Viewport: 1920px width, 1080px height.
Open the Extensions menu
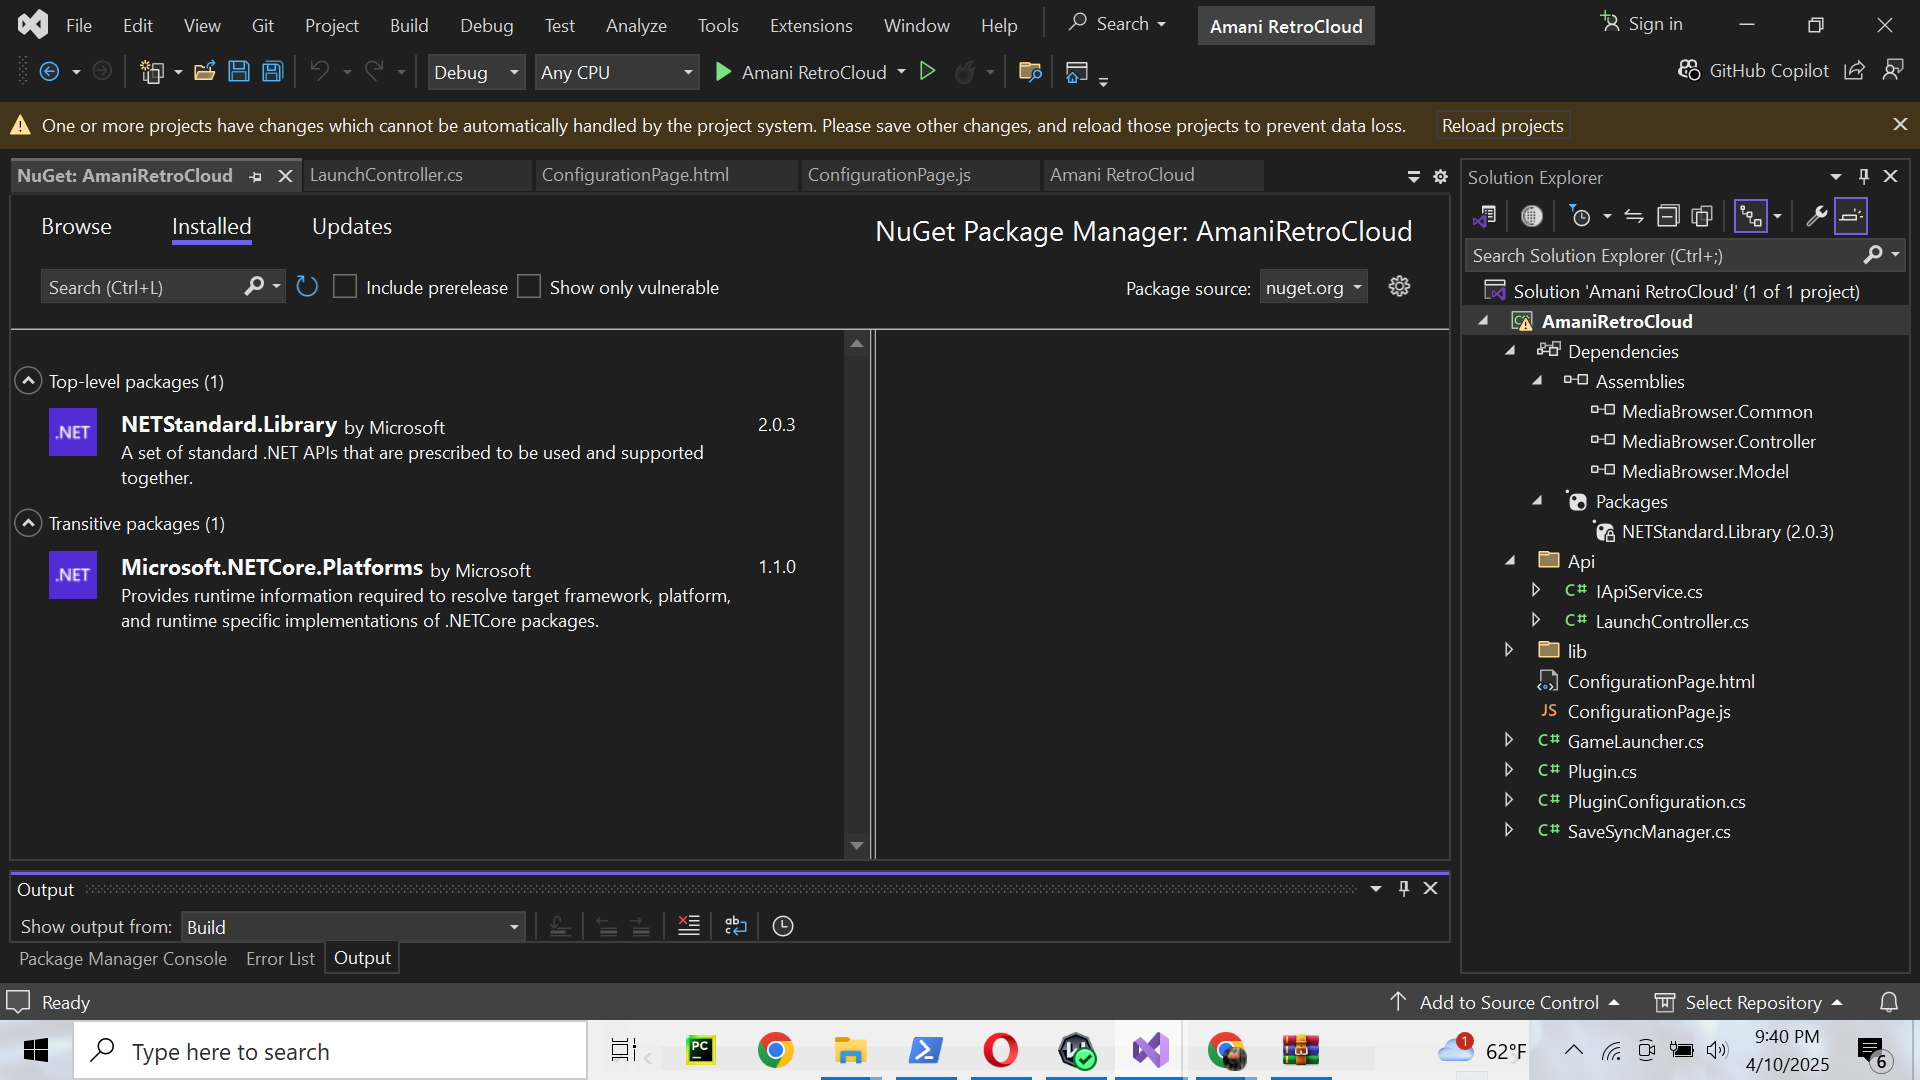(811, 25)
